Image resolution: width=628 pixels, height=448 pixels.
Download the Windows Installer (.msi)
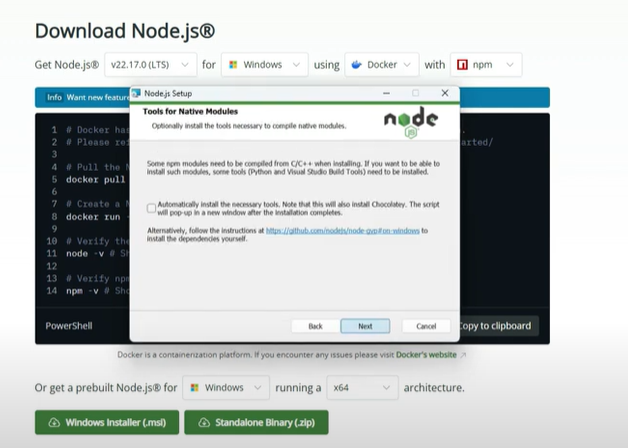click(107, 422)
